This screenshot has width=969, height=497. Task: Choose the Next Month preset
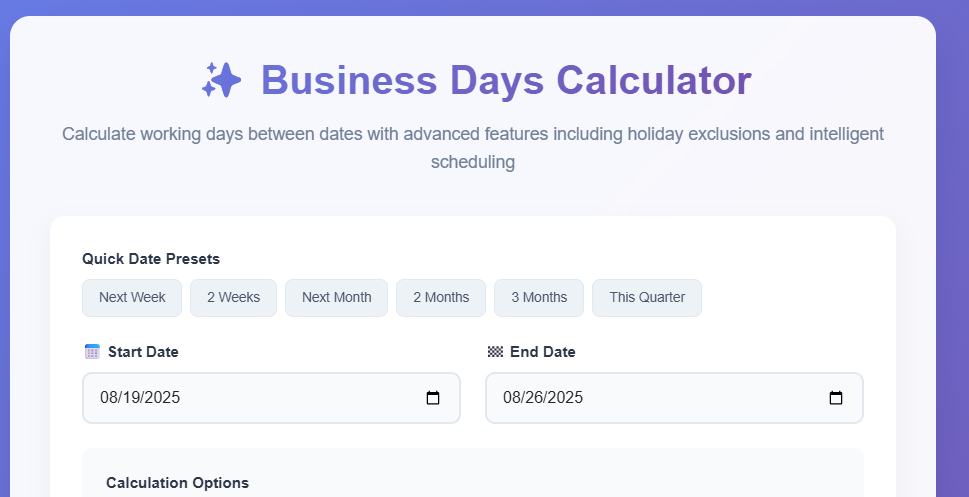click(x=336, y=298)
